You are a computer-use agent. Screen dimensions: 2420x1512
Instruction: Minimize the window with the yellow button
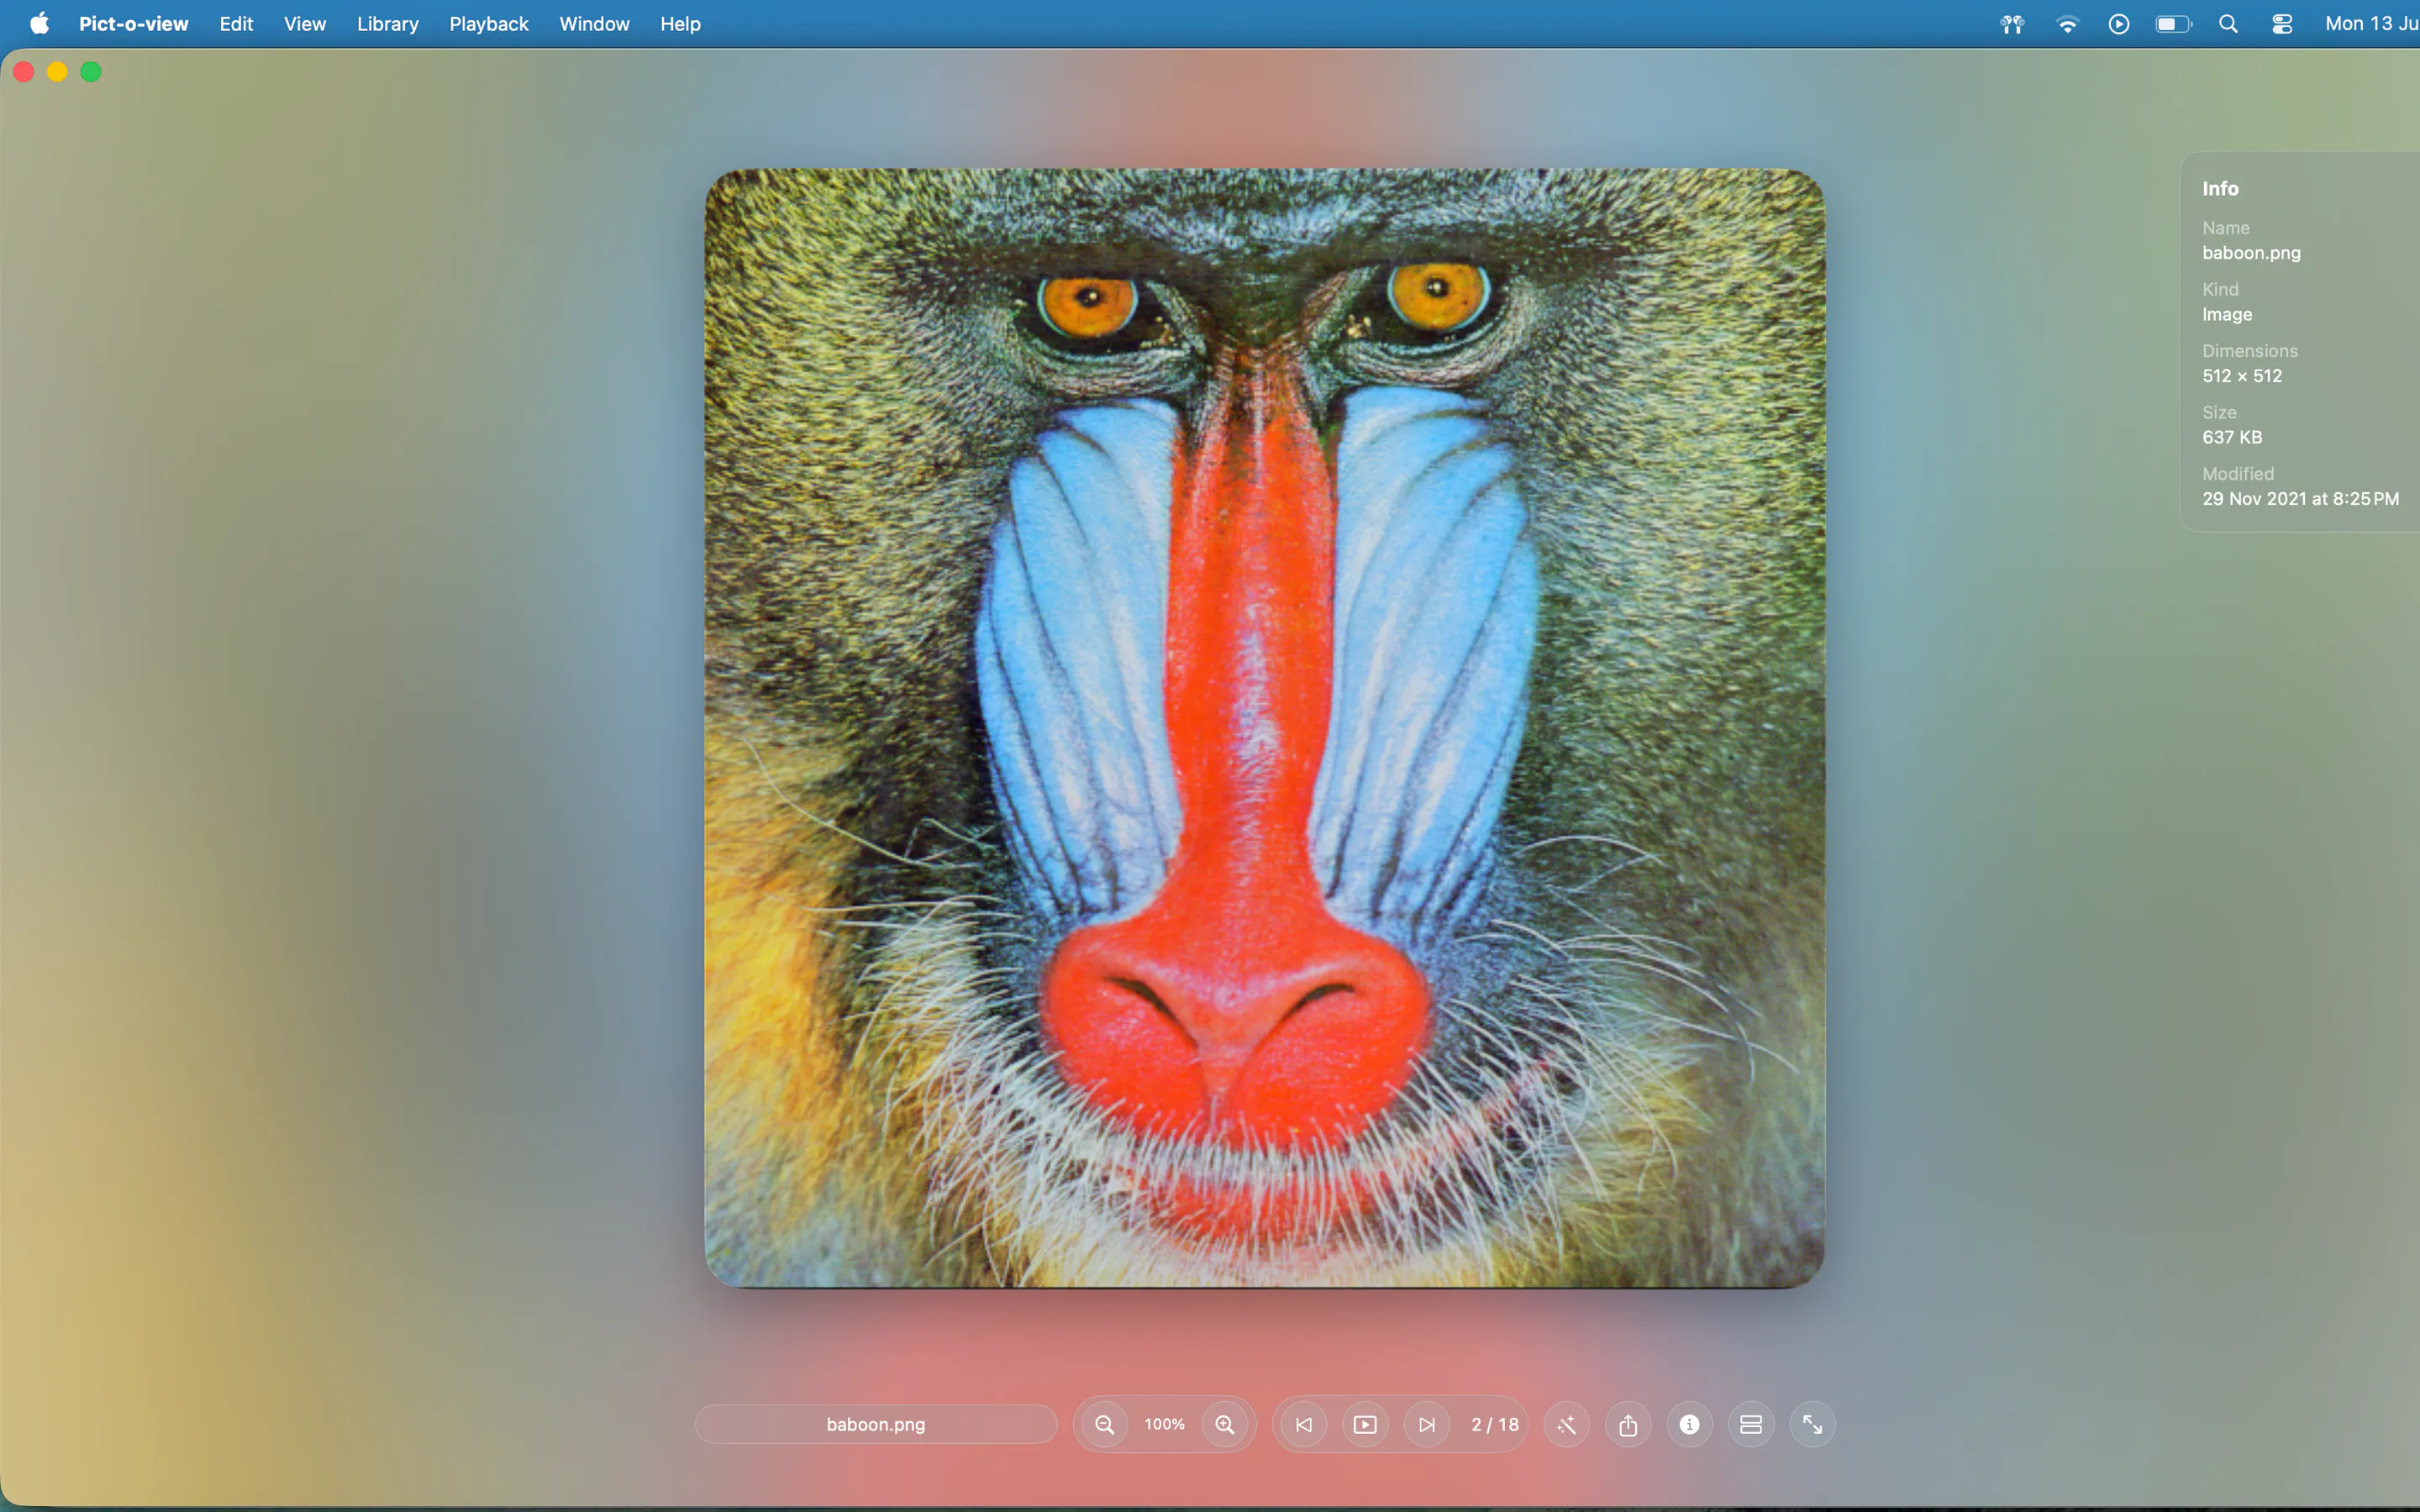coord(57,72)
